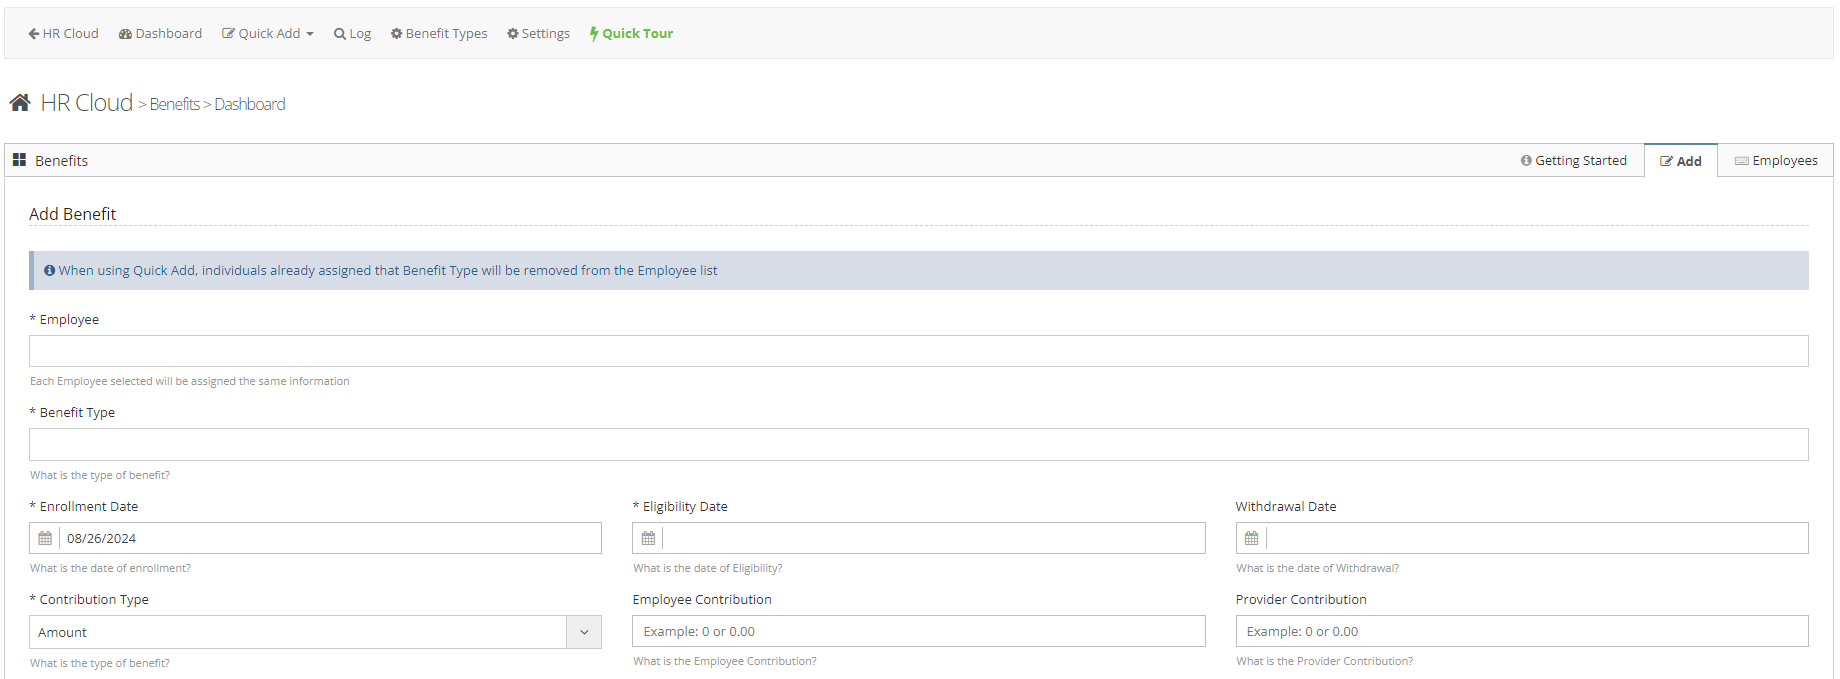Open the Benefit Type selection field
1840x679 pixels.
tap(918, 445)
